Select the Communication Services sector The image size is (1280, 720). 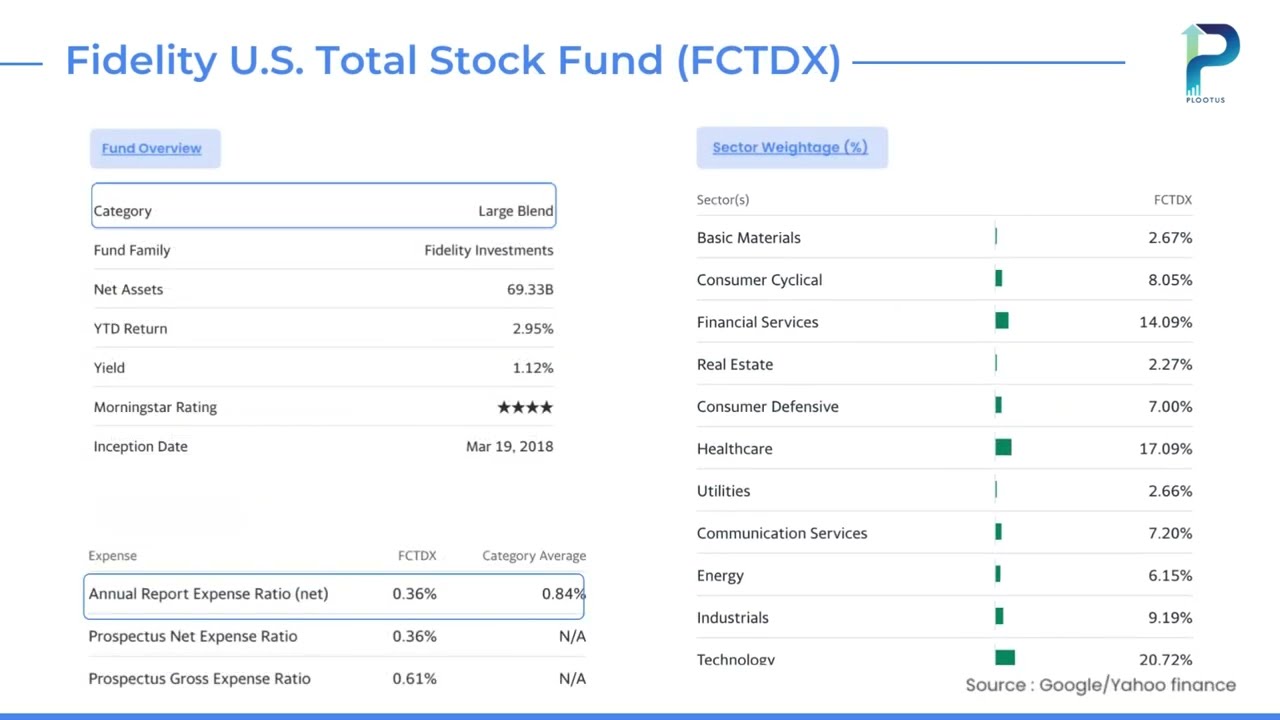coord(782,533)
